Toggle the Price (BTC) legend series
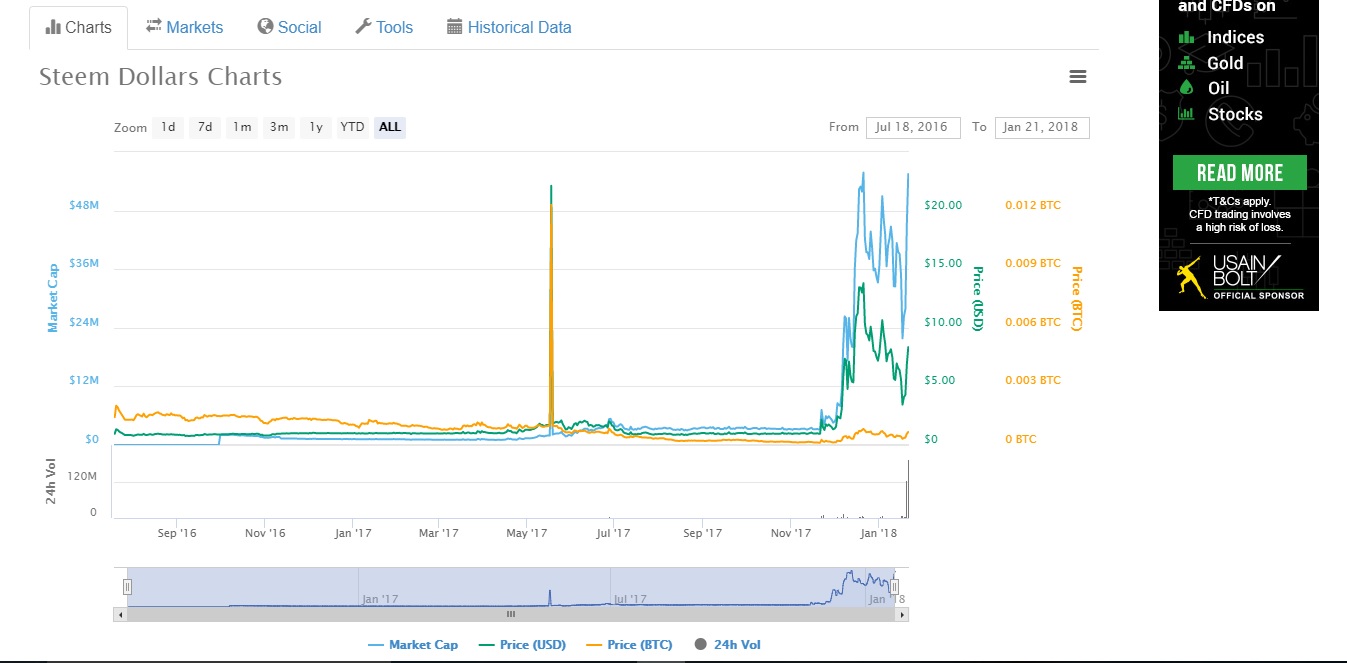 coord(628,645)
